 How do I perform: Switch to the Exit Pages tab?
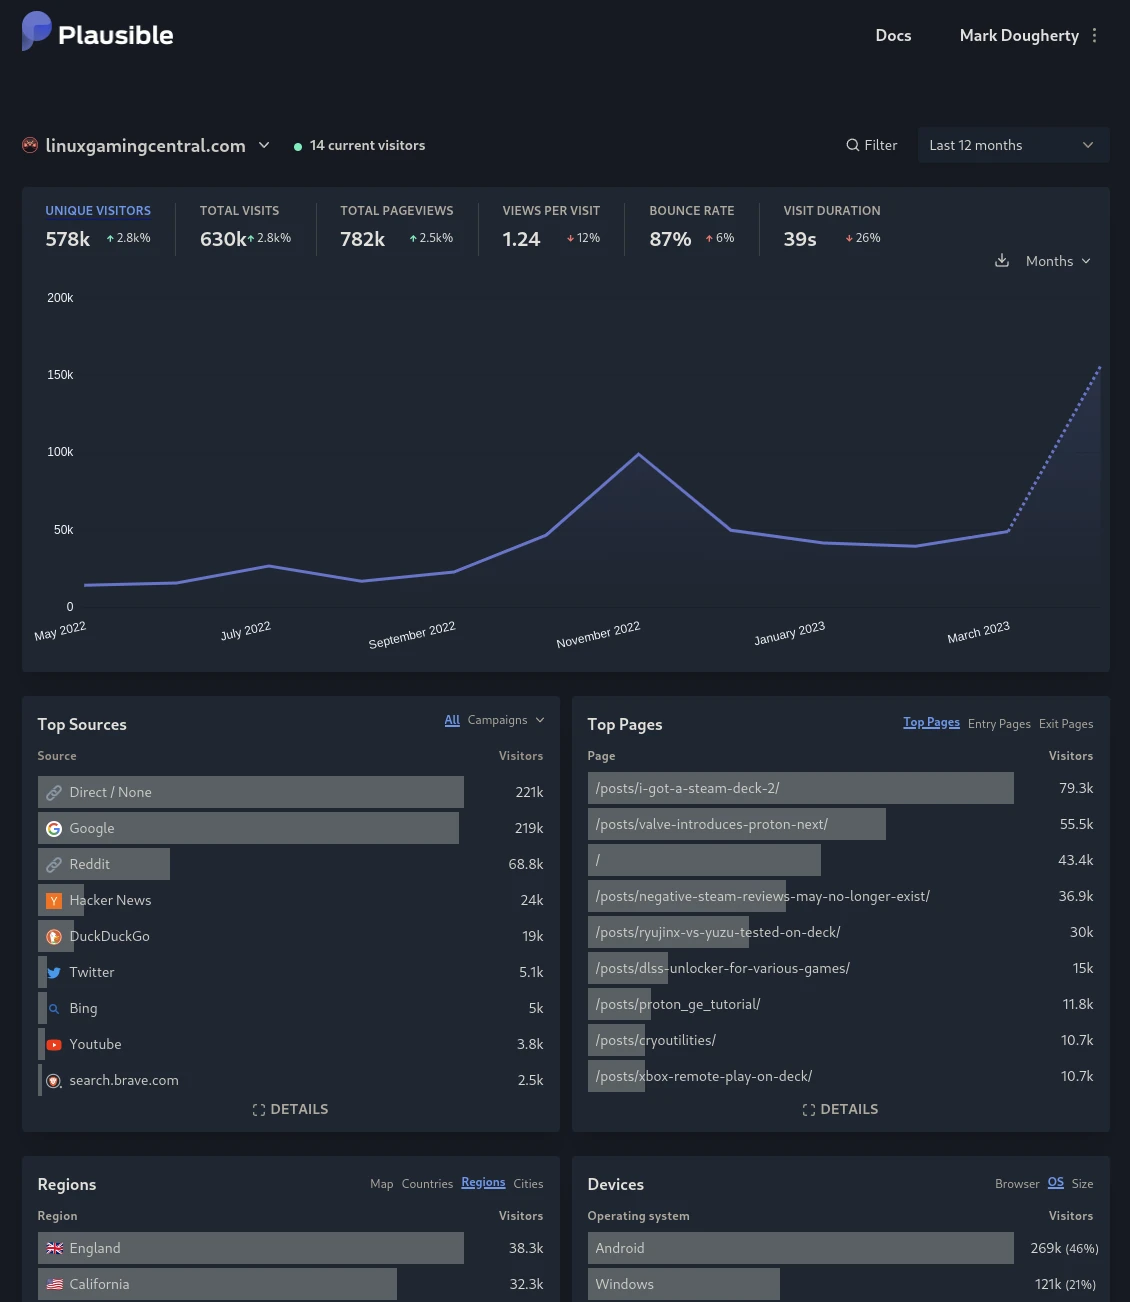(1066, 724)
